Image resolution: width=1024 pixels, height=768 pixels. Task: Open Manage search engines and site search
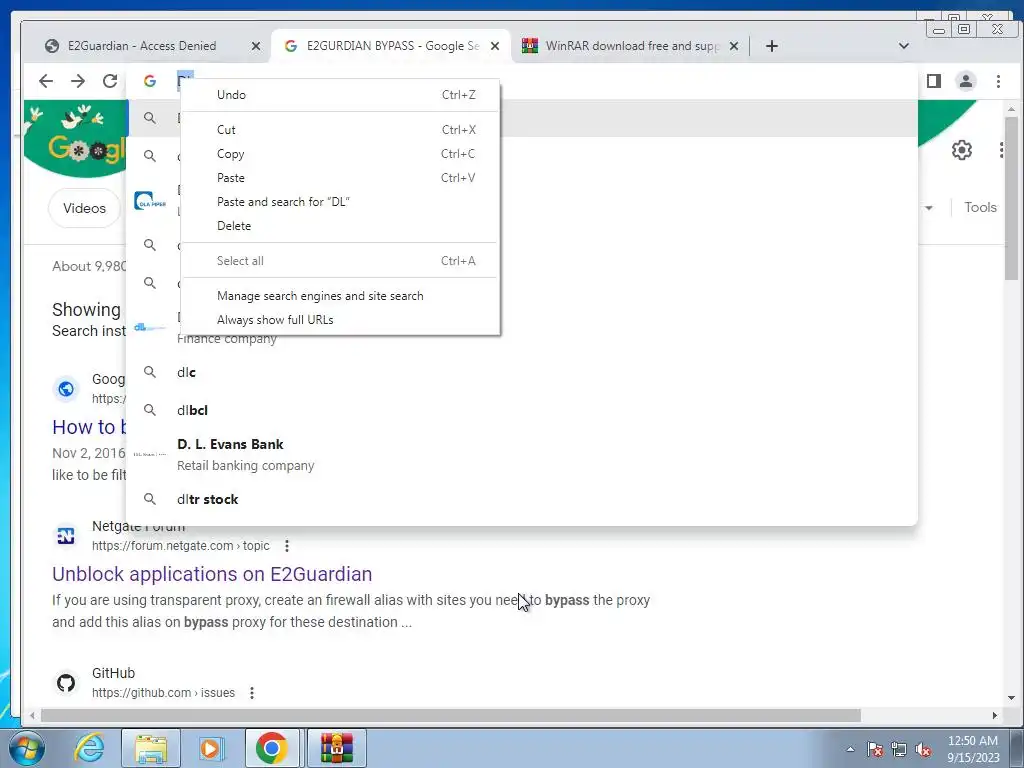click(340, 296)
